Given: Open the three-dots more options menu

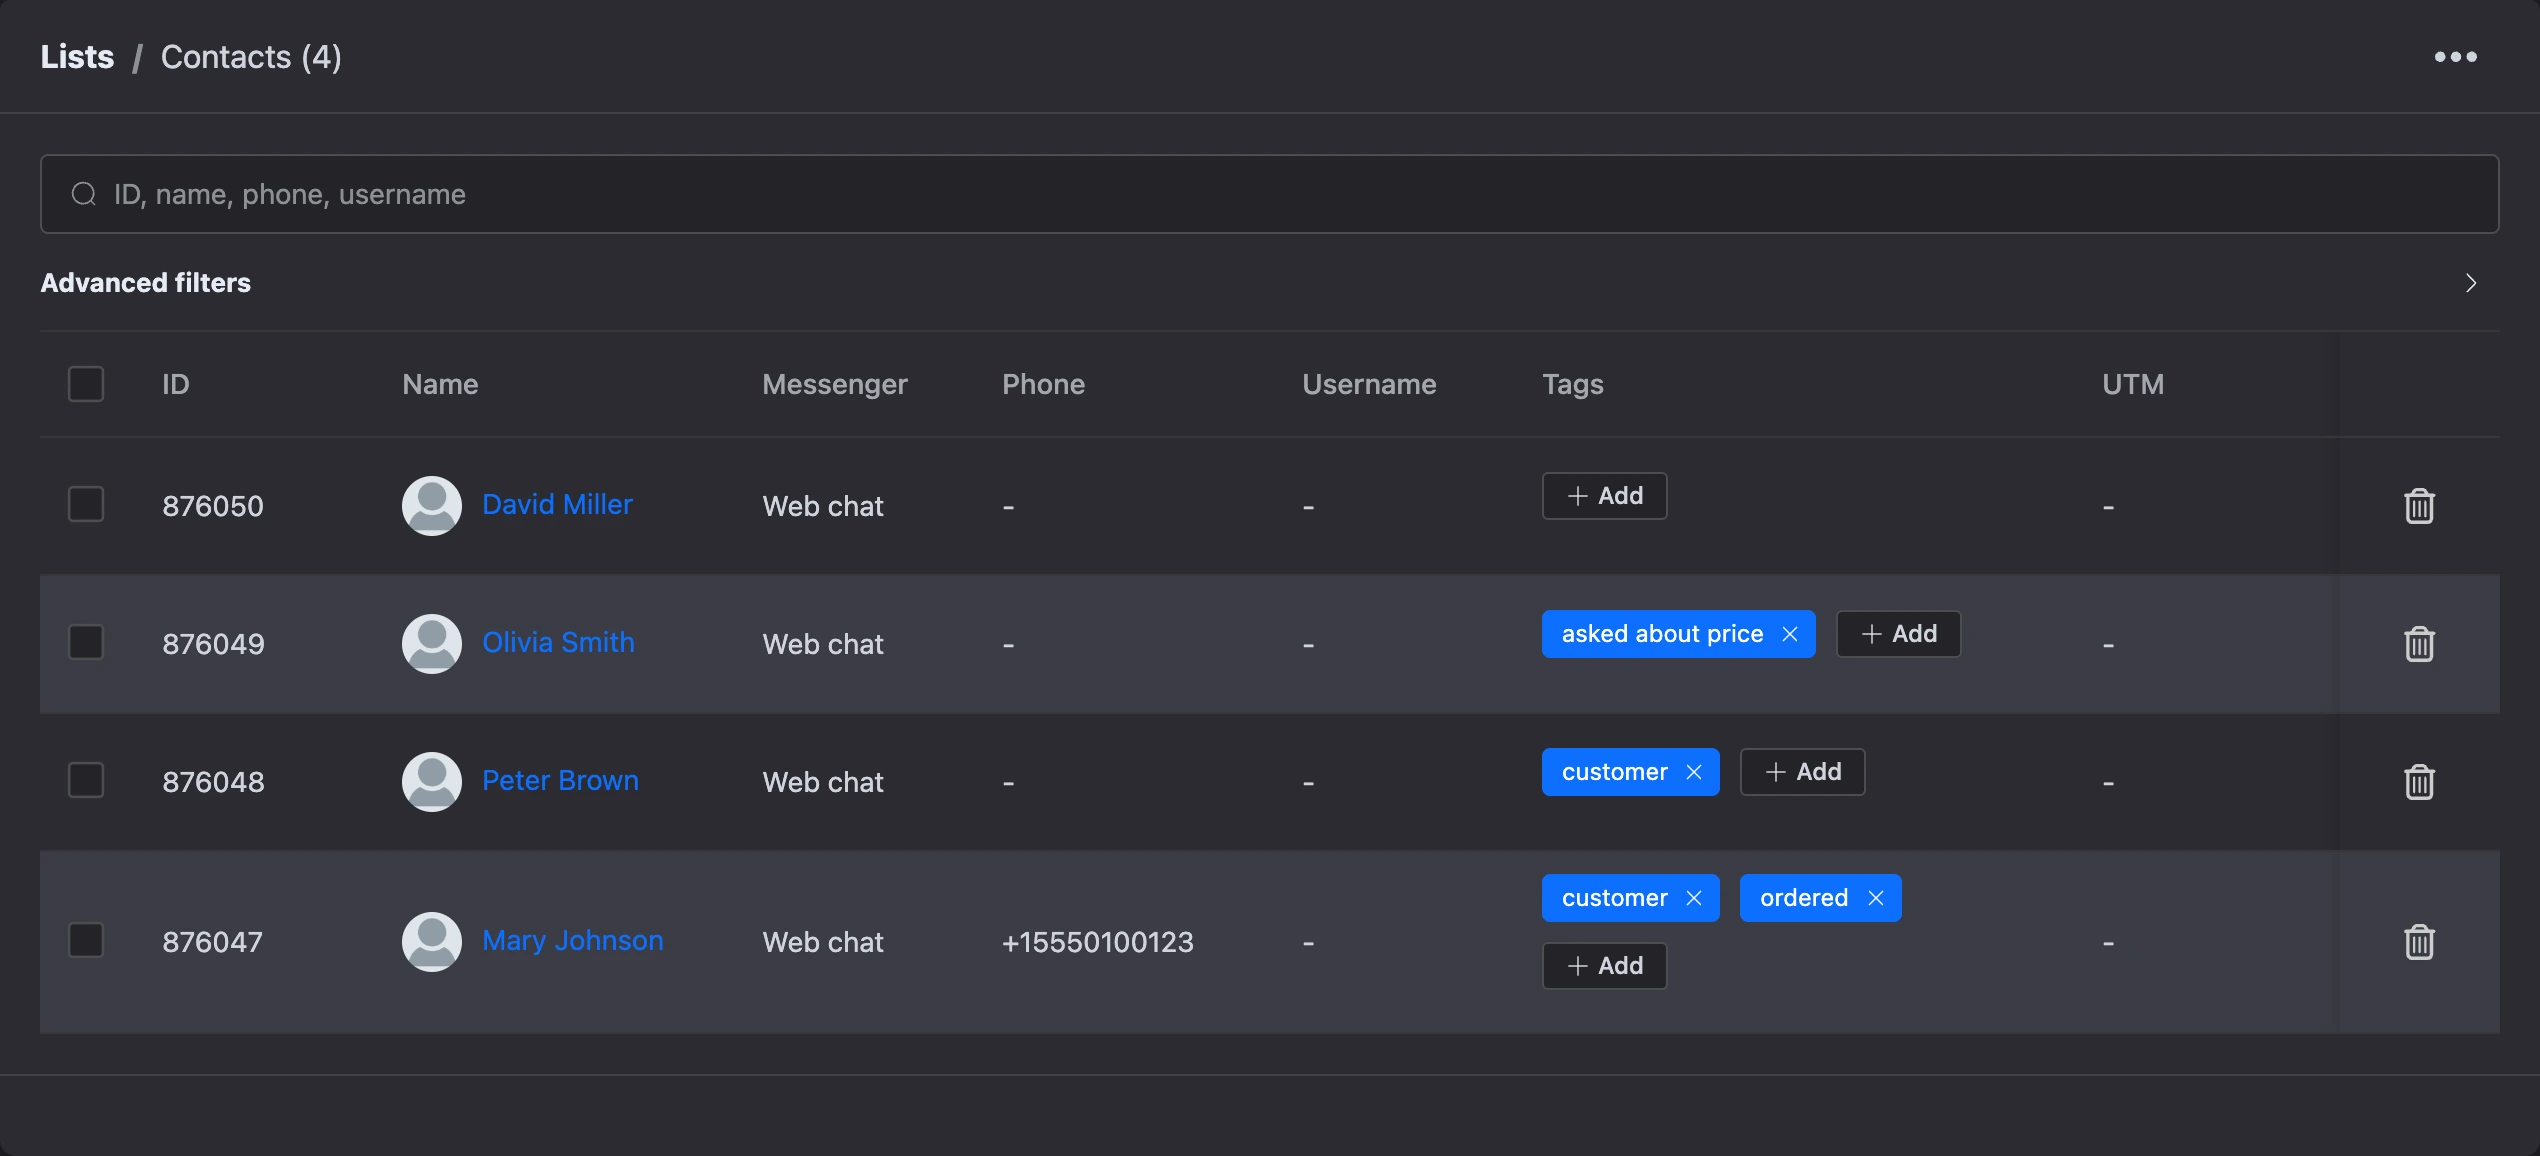Looking at the screenshot, I should (x=2455, y=57).
